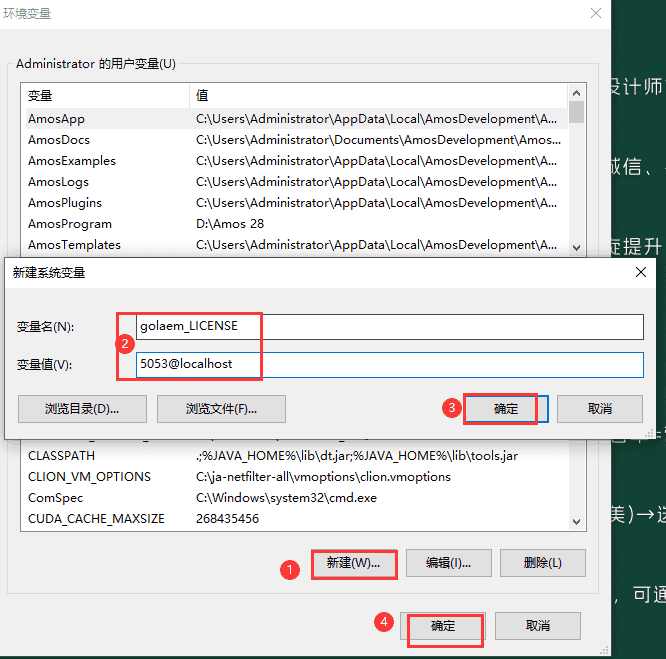666x659 pixels.
Task: Select the AmosApp user variable row
Action: point(296,119)
